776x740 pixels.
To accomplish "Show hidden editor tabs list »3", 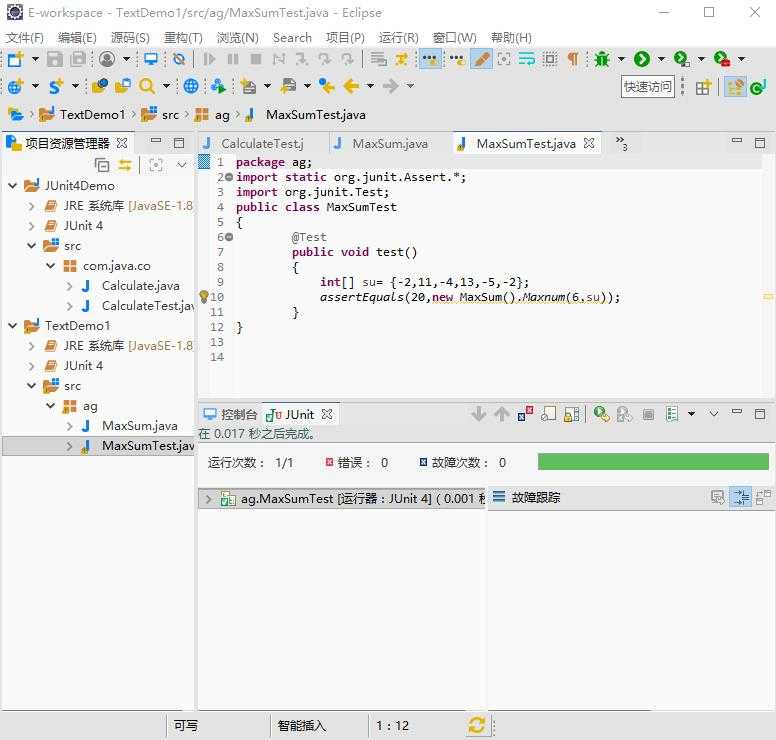I will (x=622, y=144).
